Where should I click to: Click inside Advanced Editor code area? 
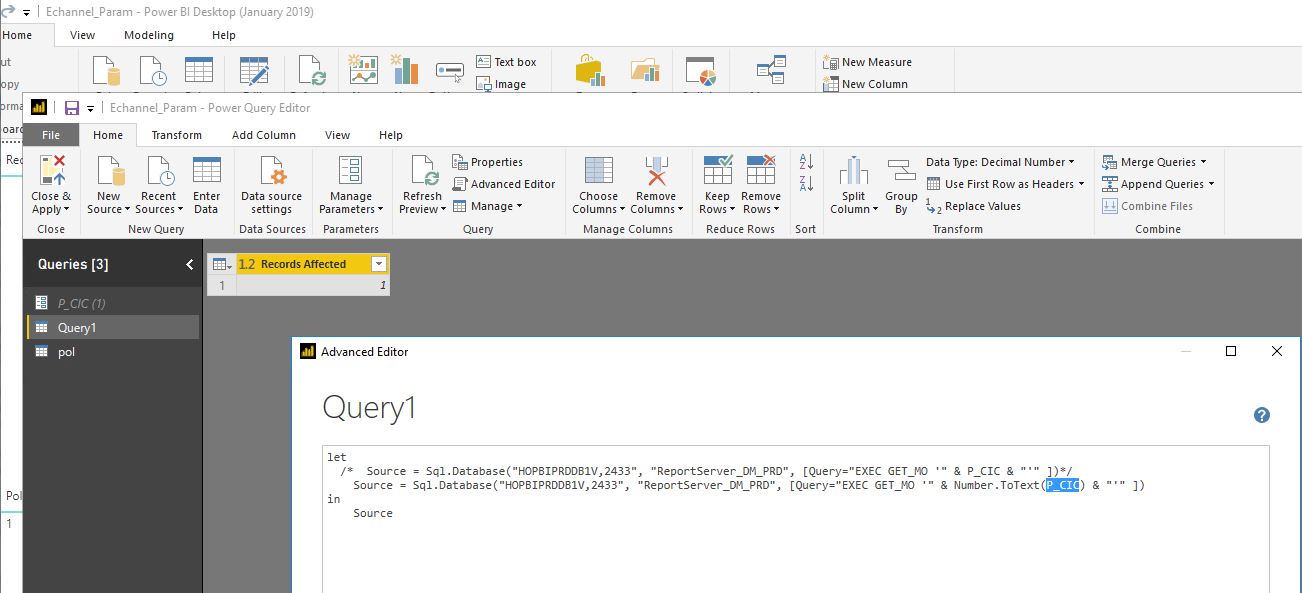pyautogui.click(x=796, y=518)
